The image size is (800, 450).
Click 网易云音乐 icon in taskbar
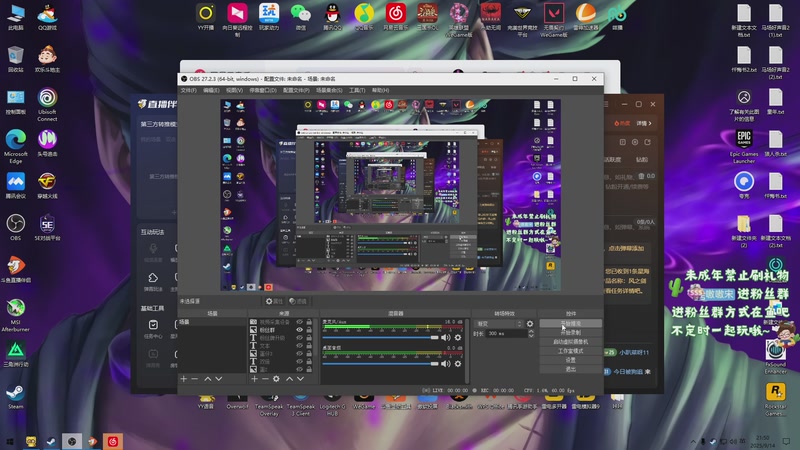click(x=113, y=441)
